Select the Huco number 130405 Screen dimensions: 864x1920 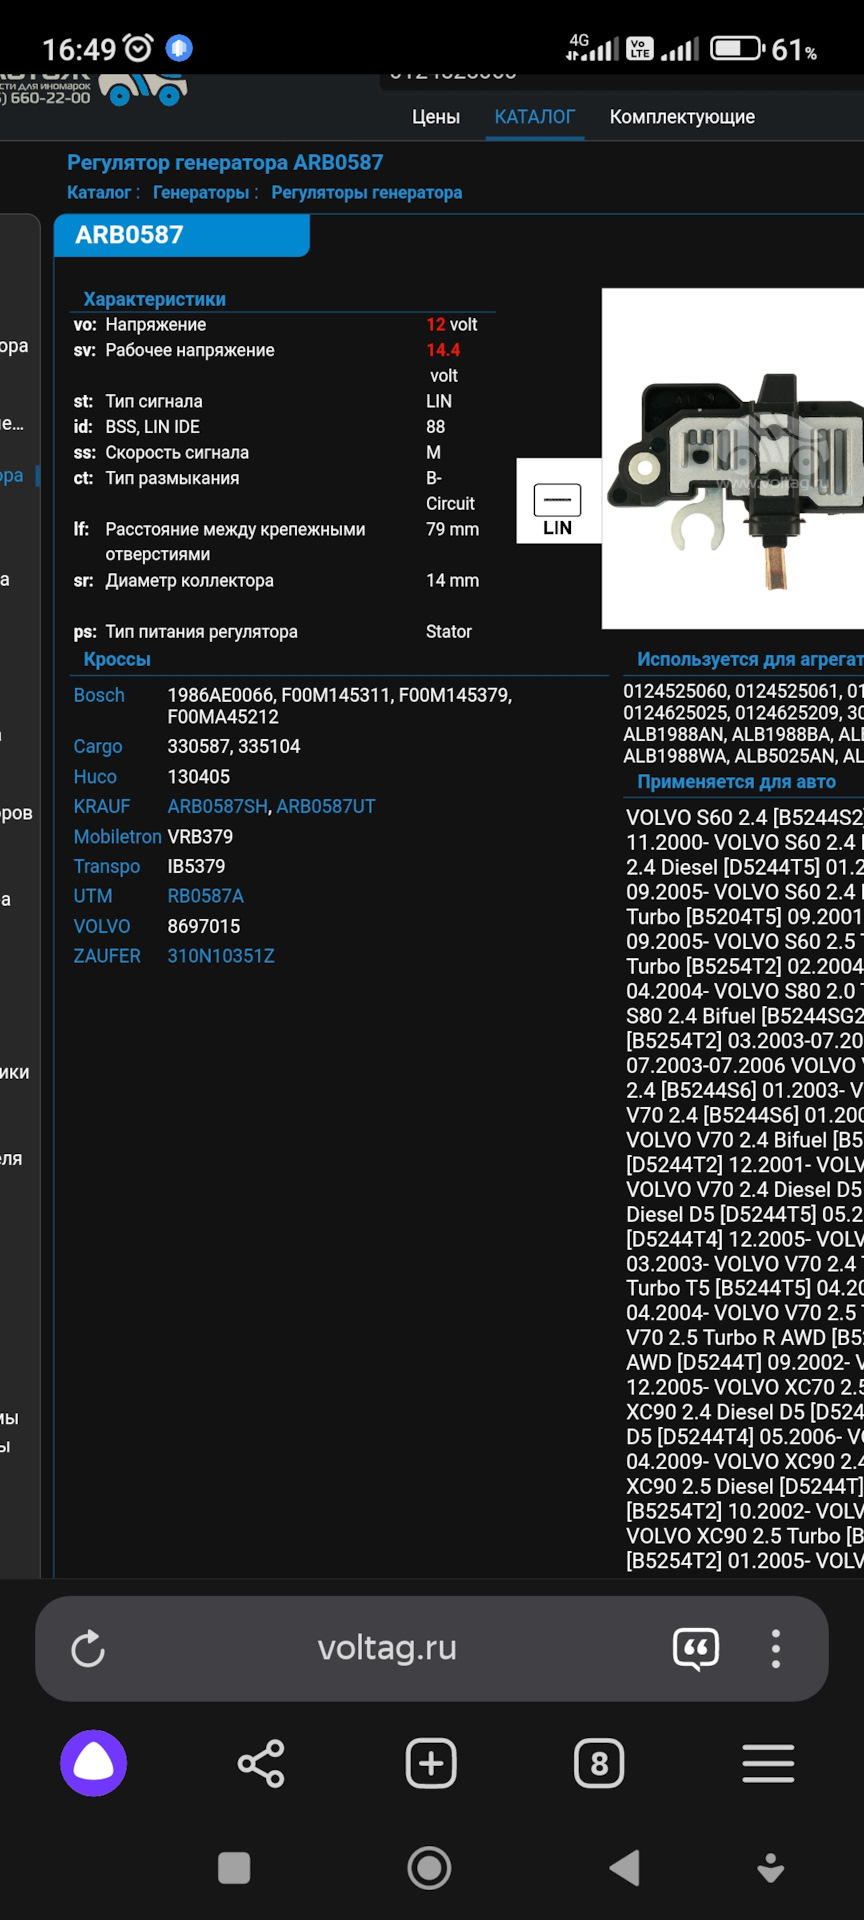pos(199,776)
